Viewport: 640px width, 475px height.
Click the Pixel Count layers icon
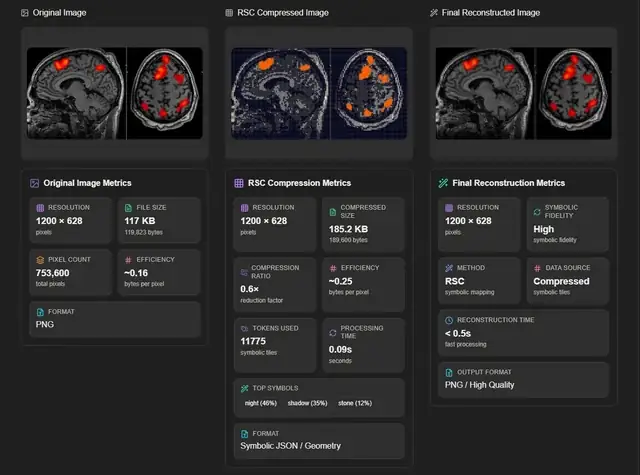point(40,259)
